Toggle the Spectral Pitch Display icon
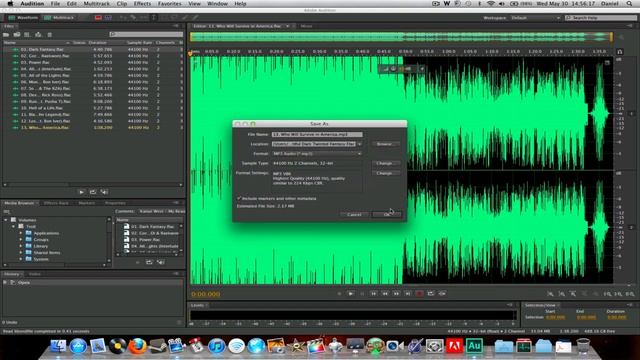640x360 pixels. coord(108,18)
